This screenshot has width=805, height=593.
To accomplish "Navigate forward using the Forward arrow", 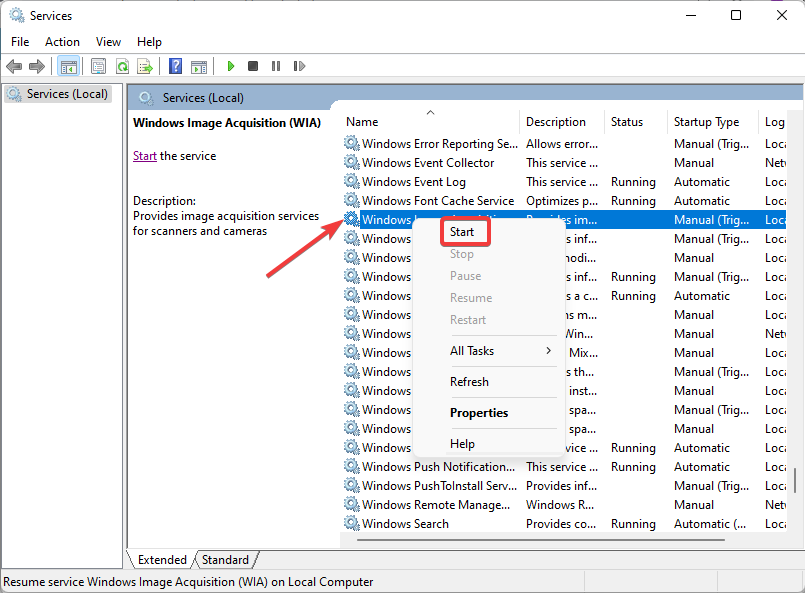I will click(x=38, y=66).
